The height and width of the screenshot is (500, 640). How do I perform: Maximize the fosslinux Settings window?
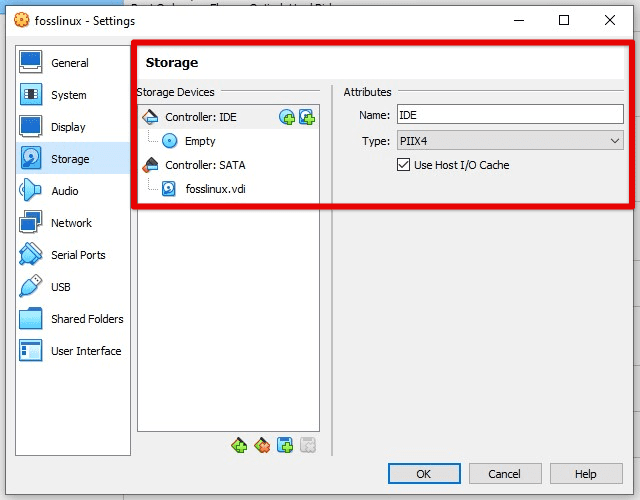coord(564,20)
